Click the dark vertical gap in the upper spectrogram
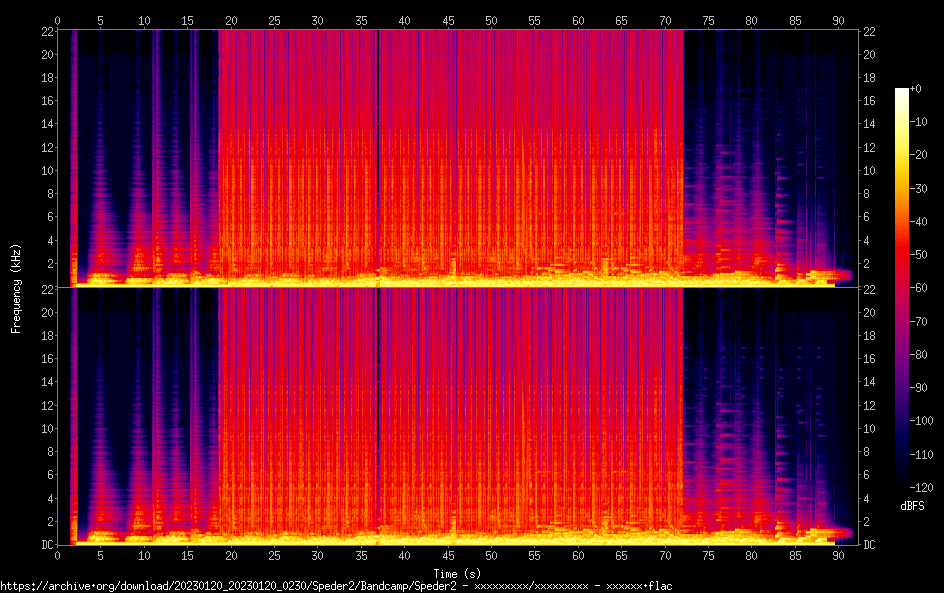944x593 pixels. (x=378, y=150)
